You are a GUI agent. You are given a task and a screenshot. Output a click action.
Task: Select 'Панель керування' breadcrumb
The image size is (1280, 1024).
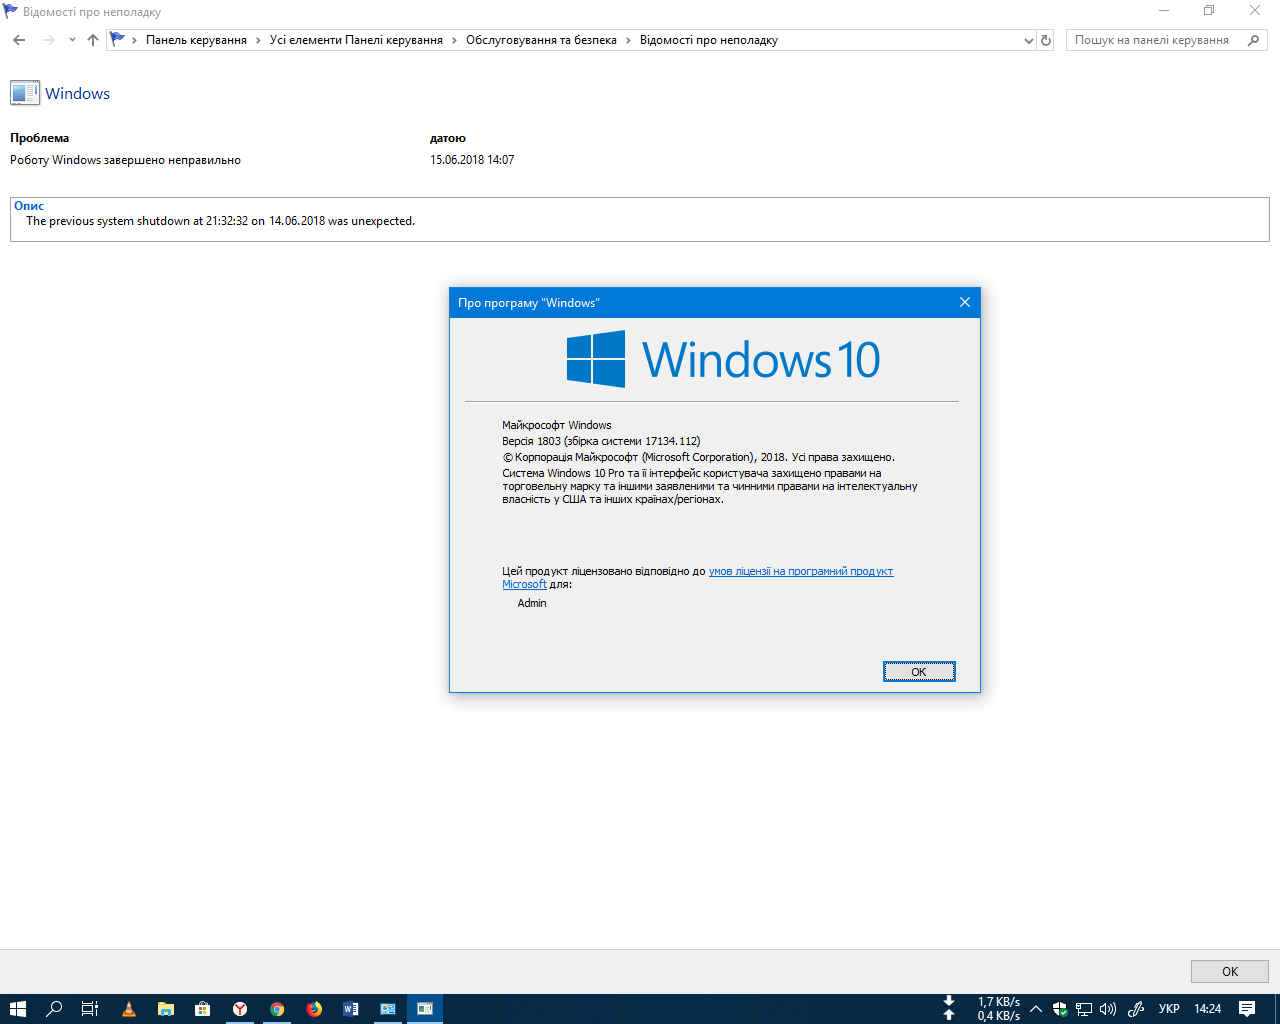pyautogui.click(x=196, y=40)
